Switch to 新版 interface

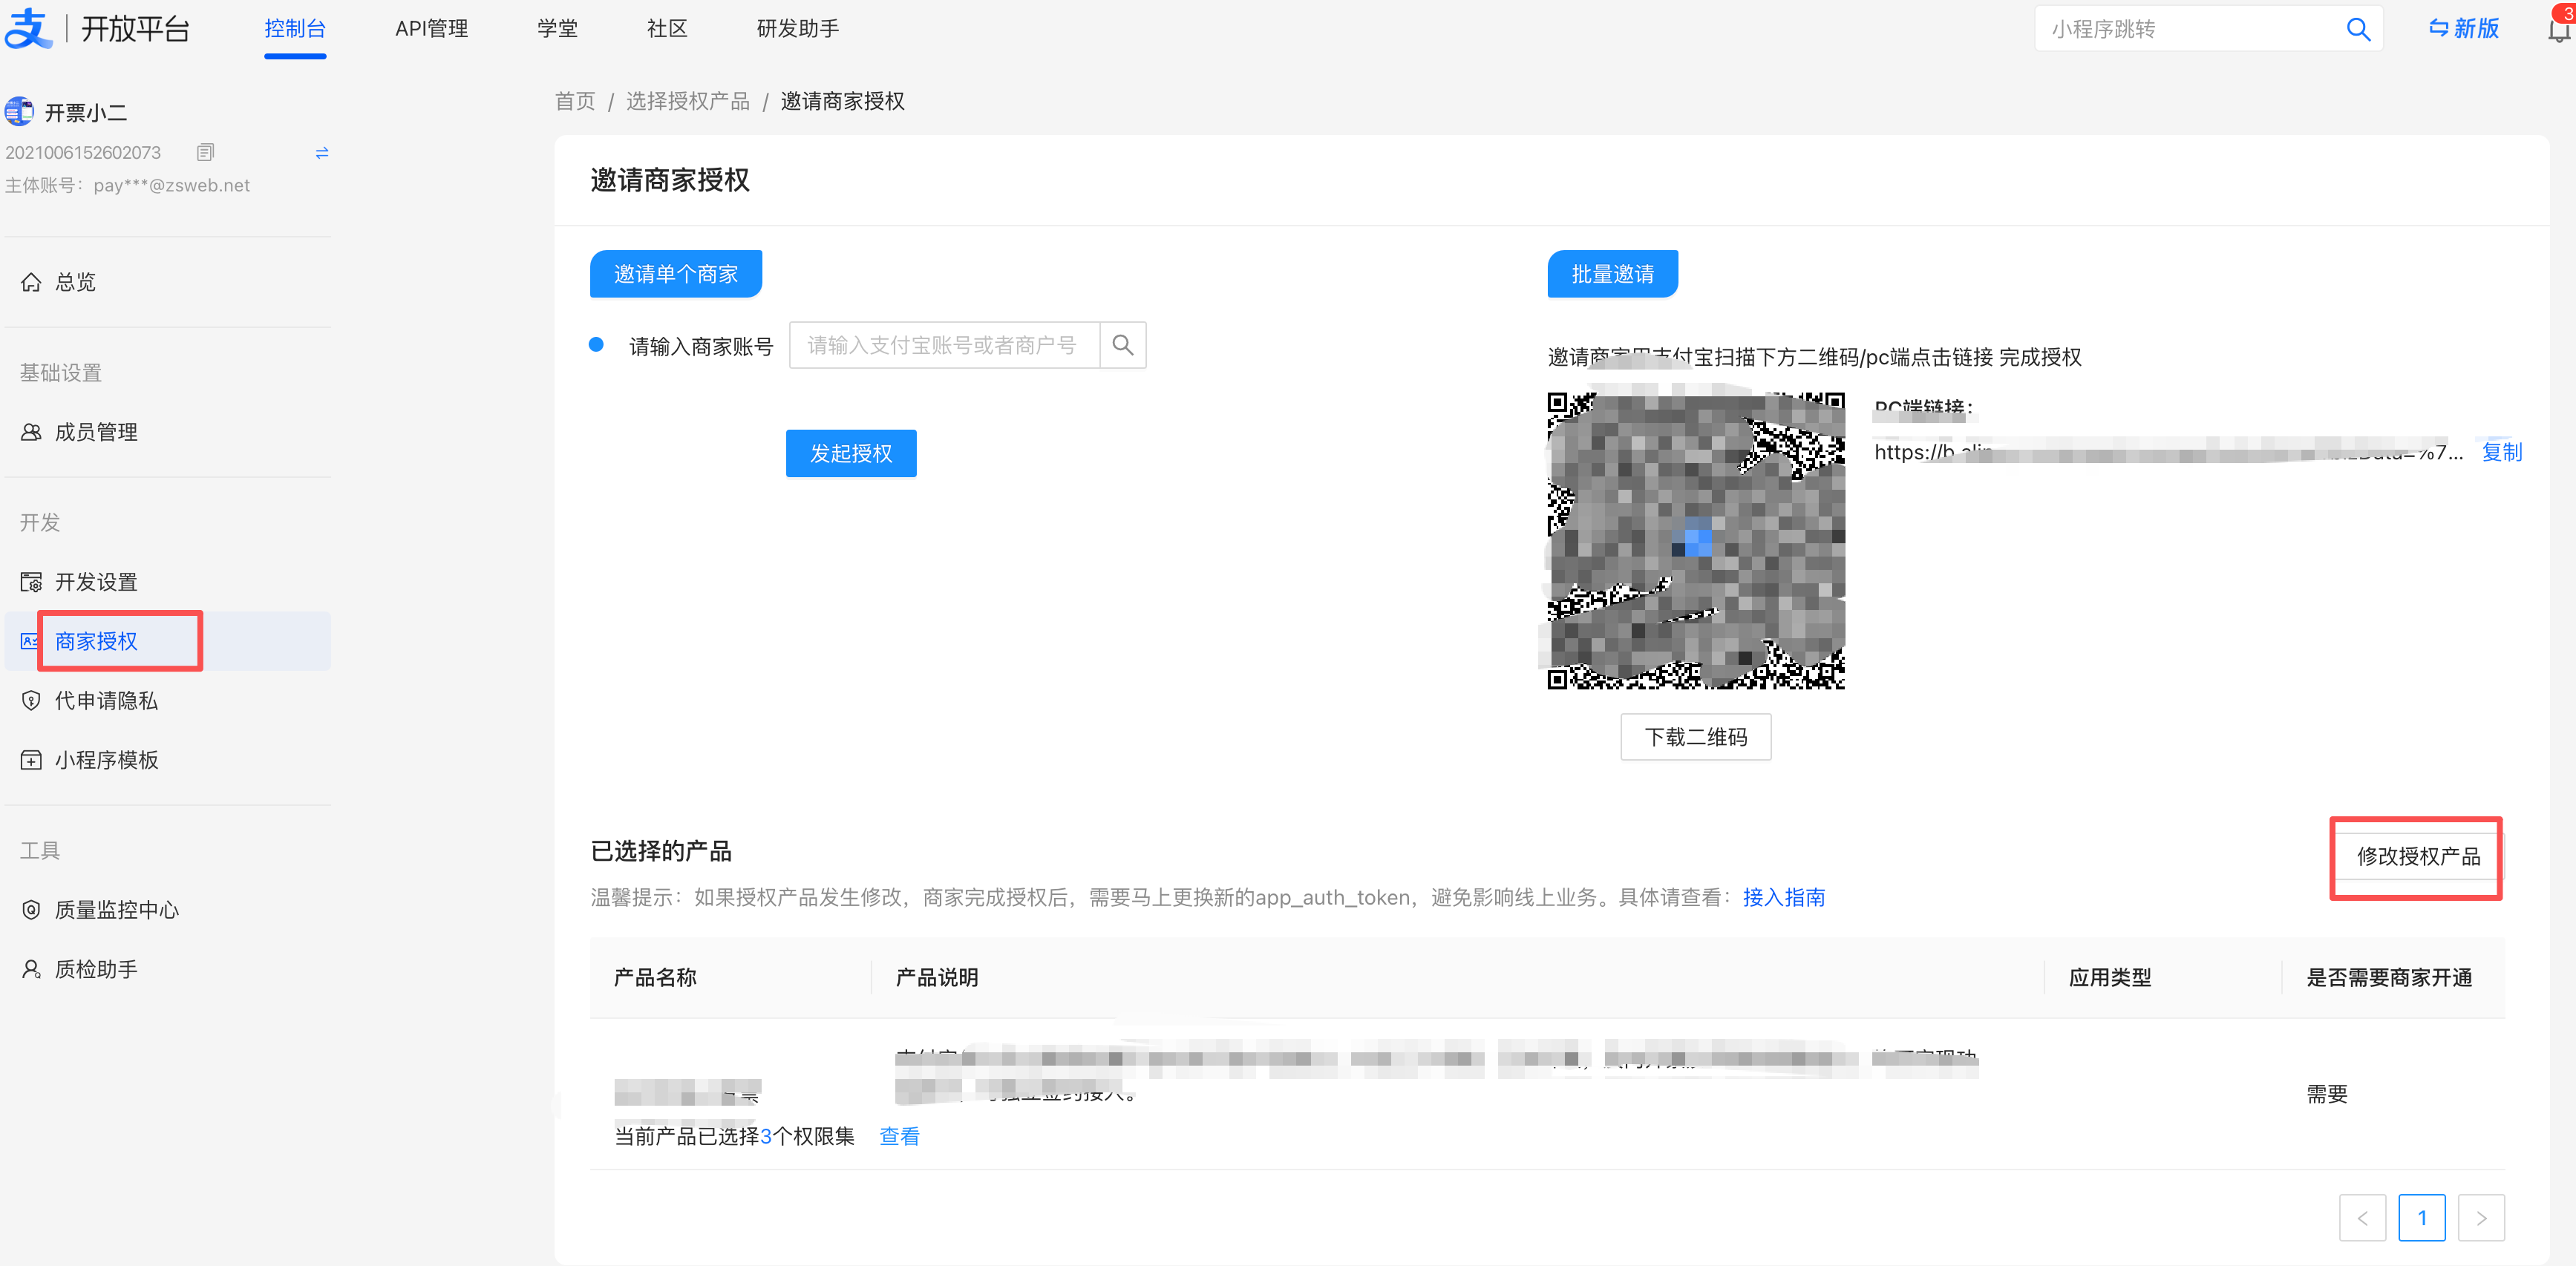tap(2465, 29)
